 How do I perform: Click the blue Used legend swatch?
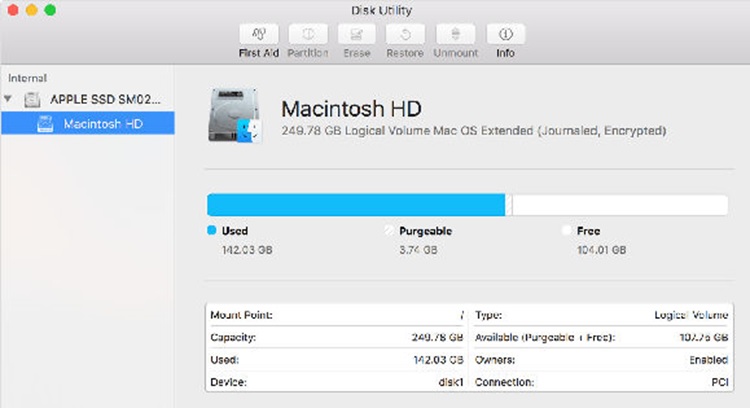[x=211, y=231]
